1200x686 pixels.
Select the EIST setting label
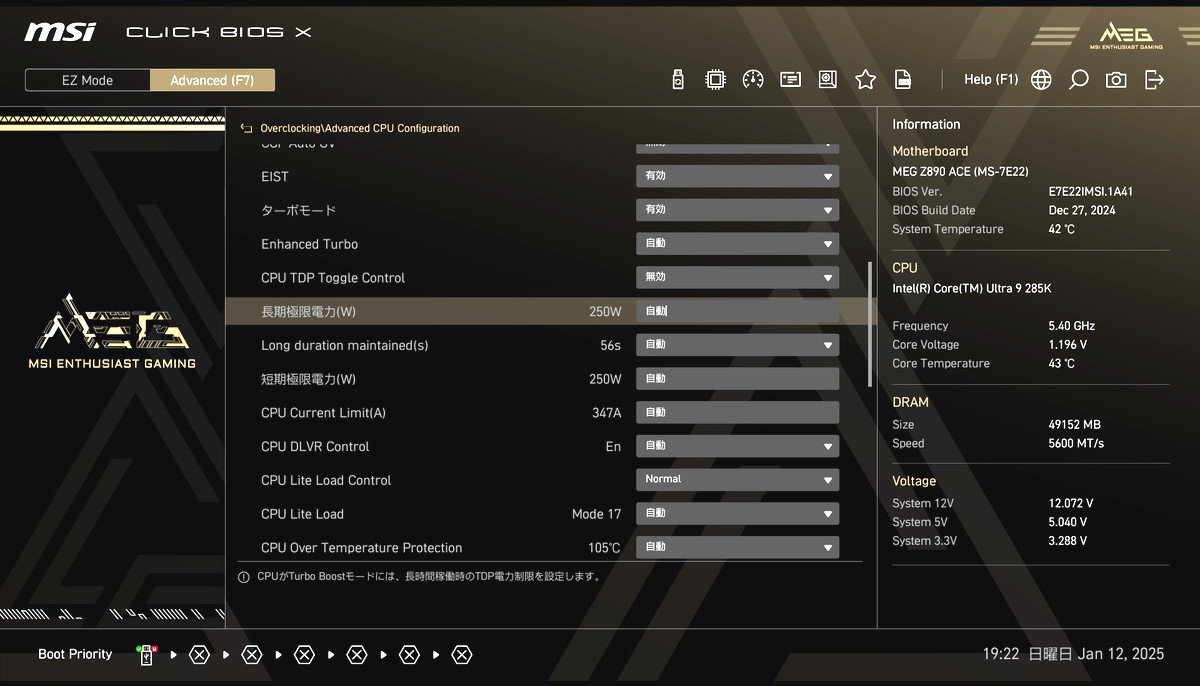point(275,176)
